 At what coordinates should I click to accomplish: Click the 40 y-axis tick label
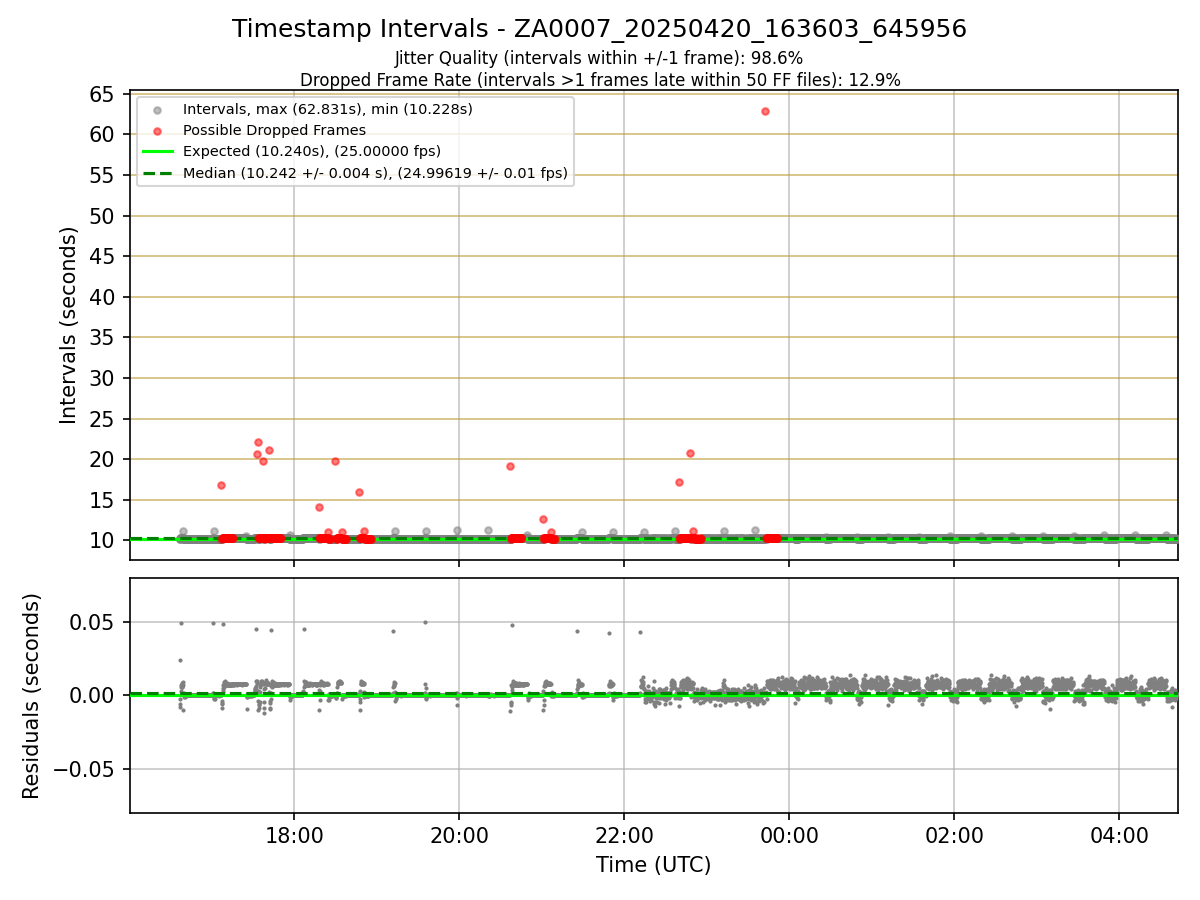coord(102,297)
